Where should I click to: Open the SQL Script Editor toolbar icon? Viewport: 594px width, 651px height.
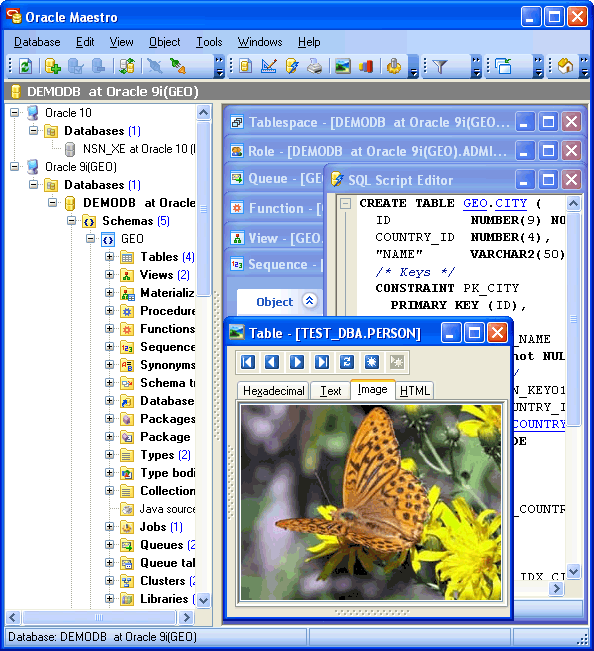(x=292, y=66)
